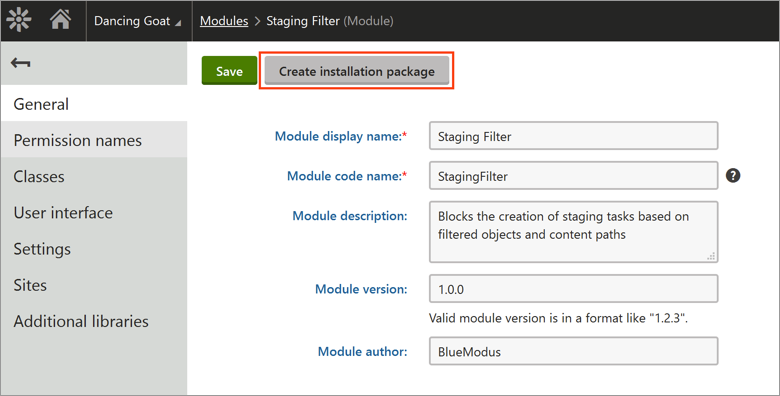Show help for Module code name
Image resolution: width=780 pixels, height=396 pixels.
(x=733, y=175)
